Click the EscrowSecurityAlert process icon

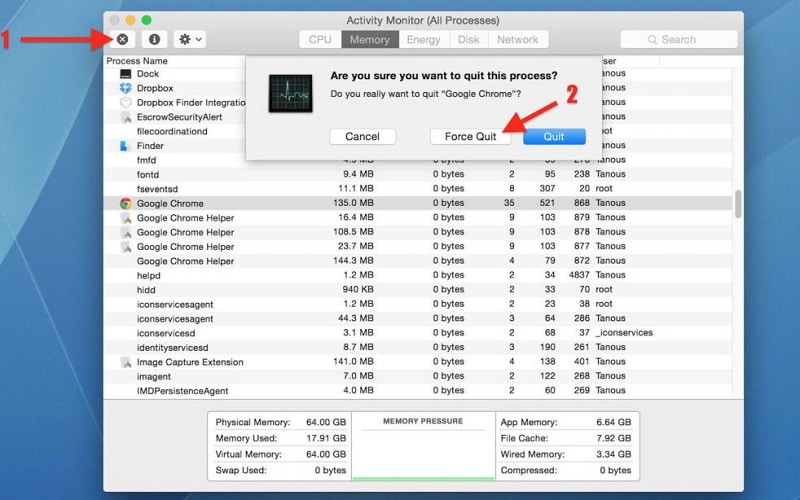pos(126,117)
